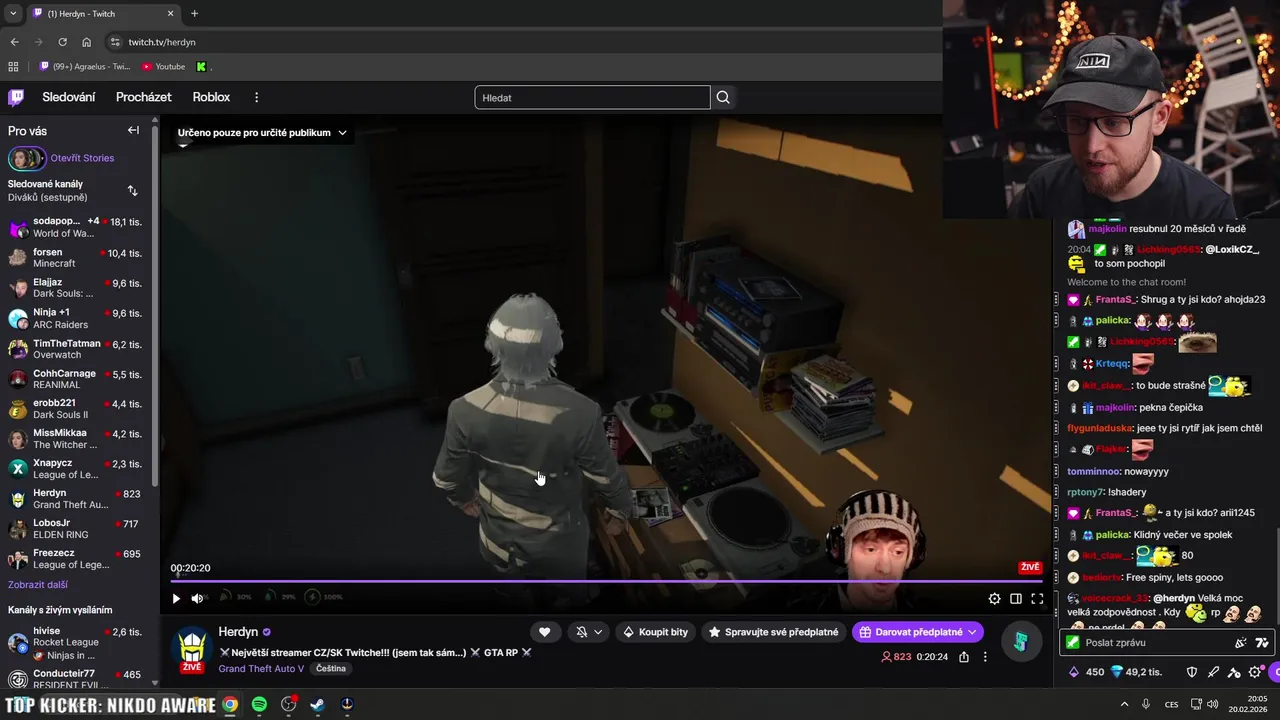Screen dimensions: 1280x720
Task: Open Freezecz channel in sidebar
Action: (75, 558)
